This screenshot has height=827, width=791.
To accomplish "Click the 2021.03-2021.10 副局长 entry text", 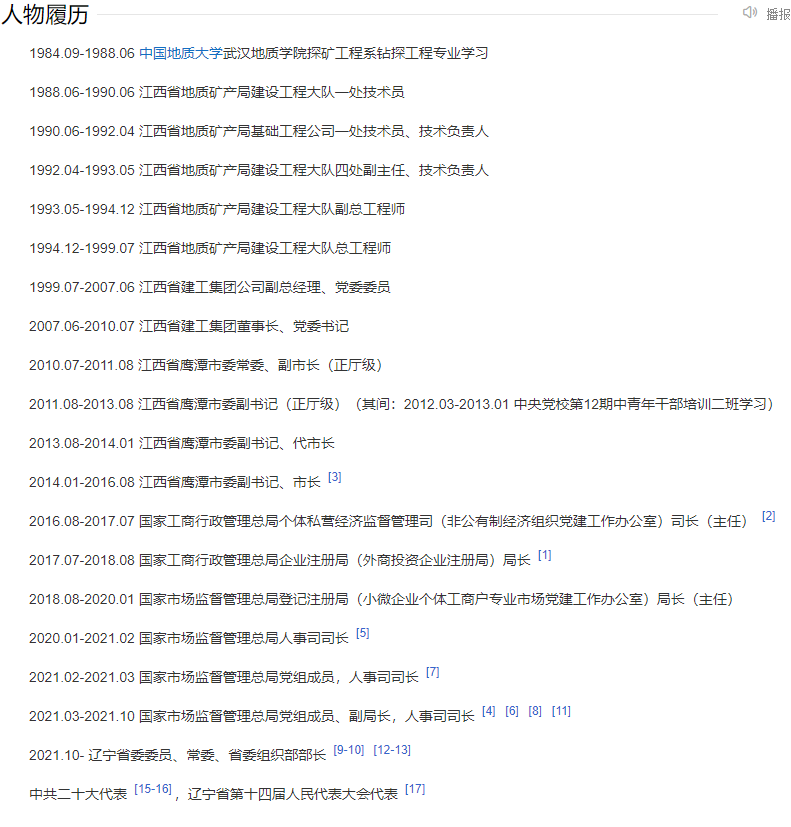I will (x=252, y=717).
